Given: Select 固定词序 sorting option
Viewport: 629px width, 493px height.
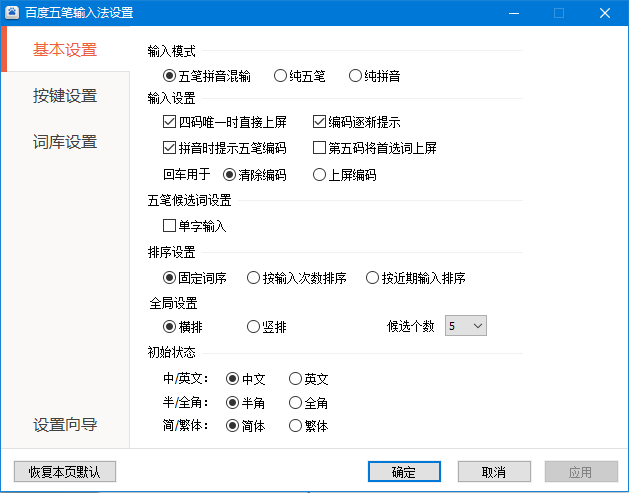Looking at the screenshot, I should click(195, 278).
